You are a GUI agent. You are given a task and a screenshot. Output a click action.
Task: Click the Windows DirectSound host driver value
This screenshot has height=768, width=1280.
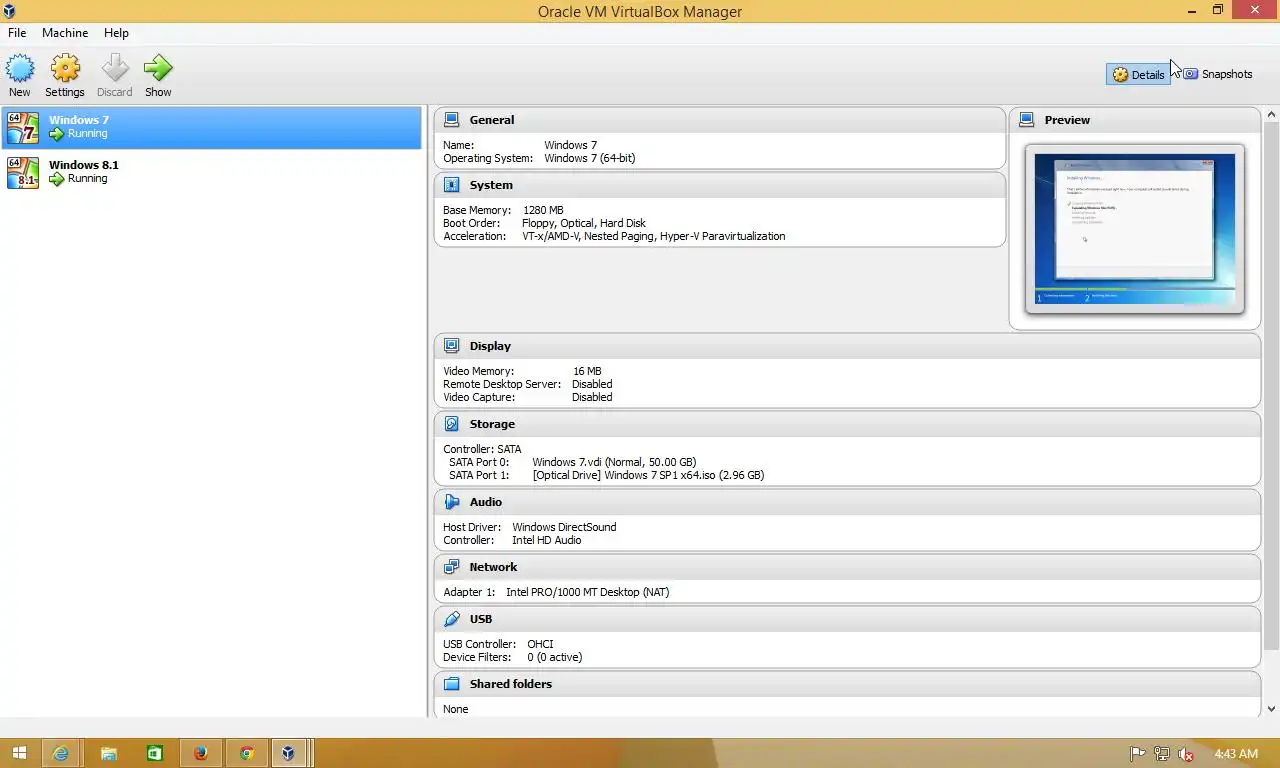564,527
